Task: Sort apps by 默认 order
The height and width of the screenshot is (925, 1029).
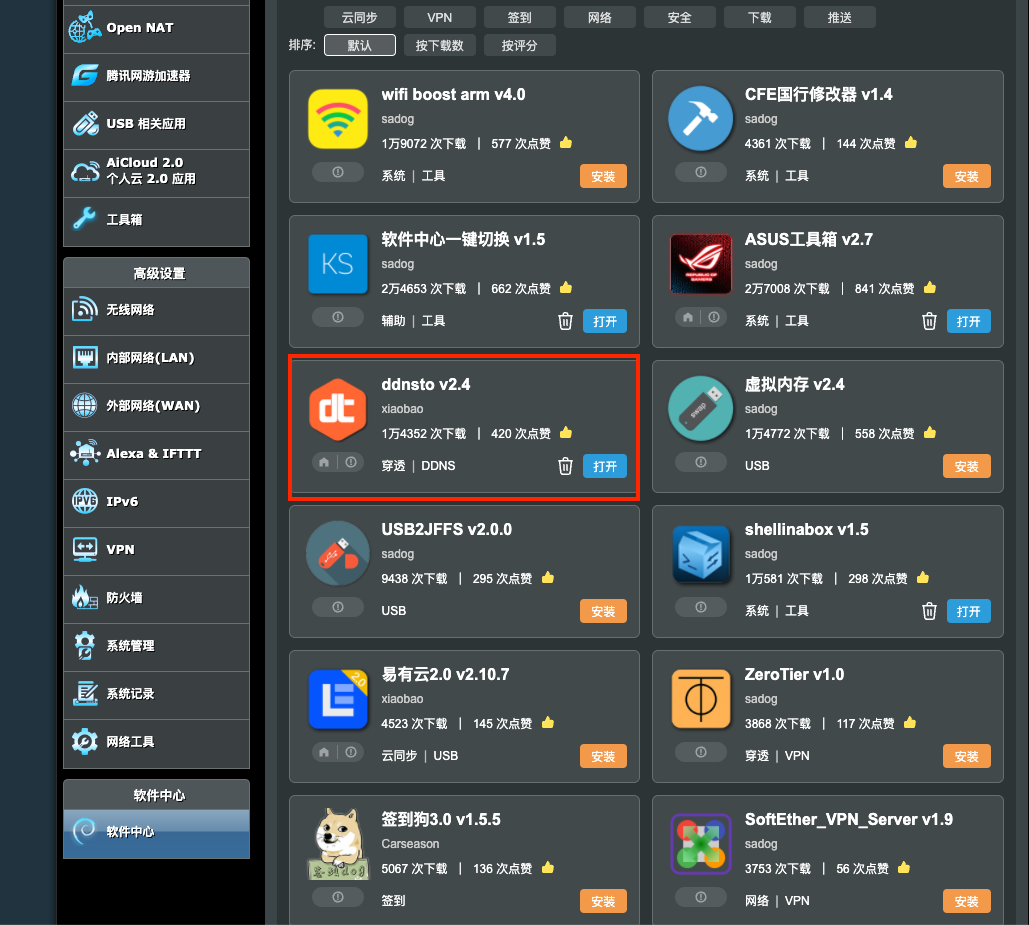Action: (360, 45)
